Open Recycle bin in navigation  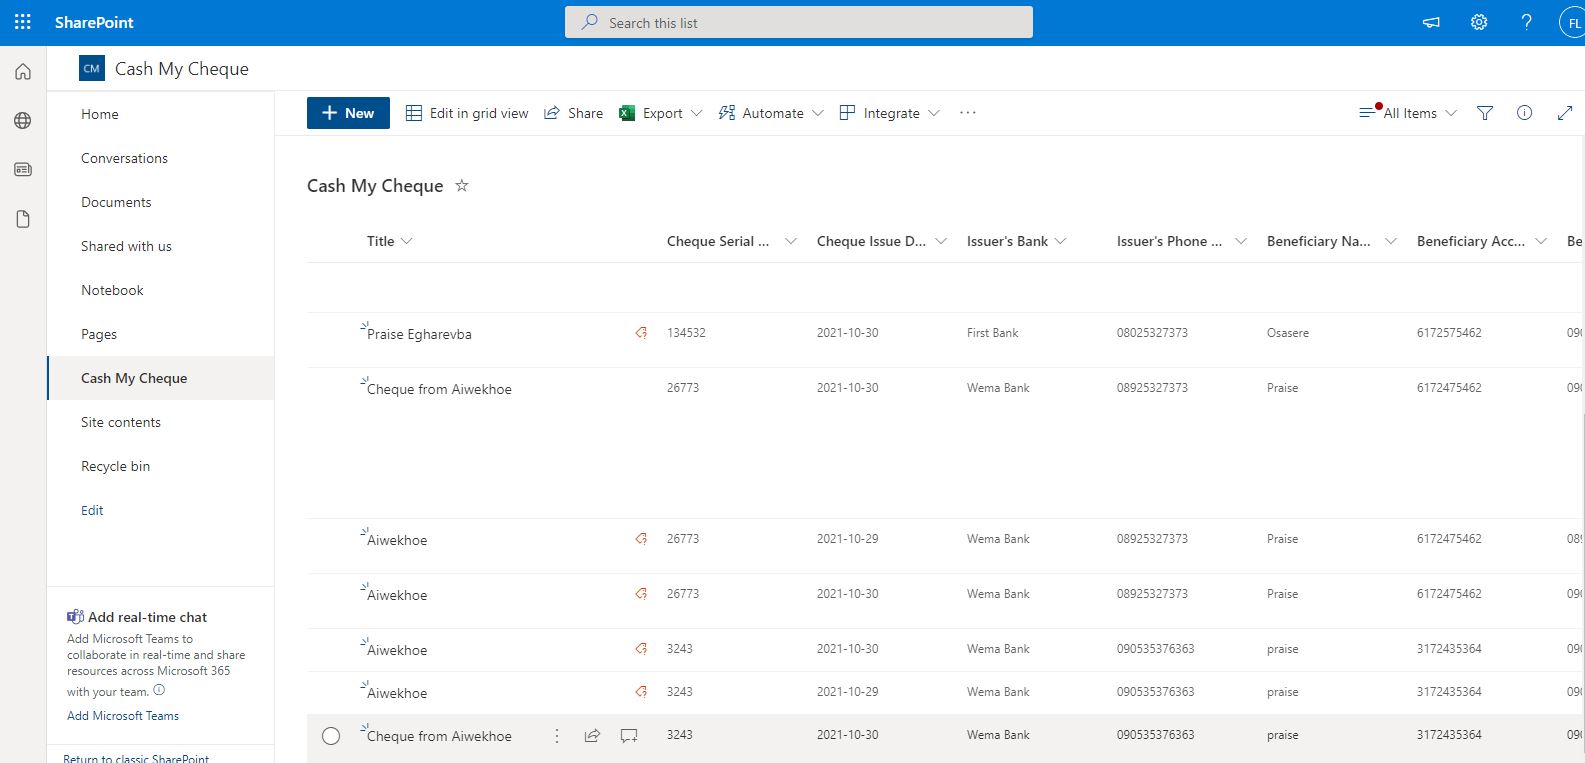(115, 466)
